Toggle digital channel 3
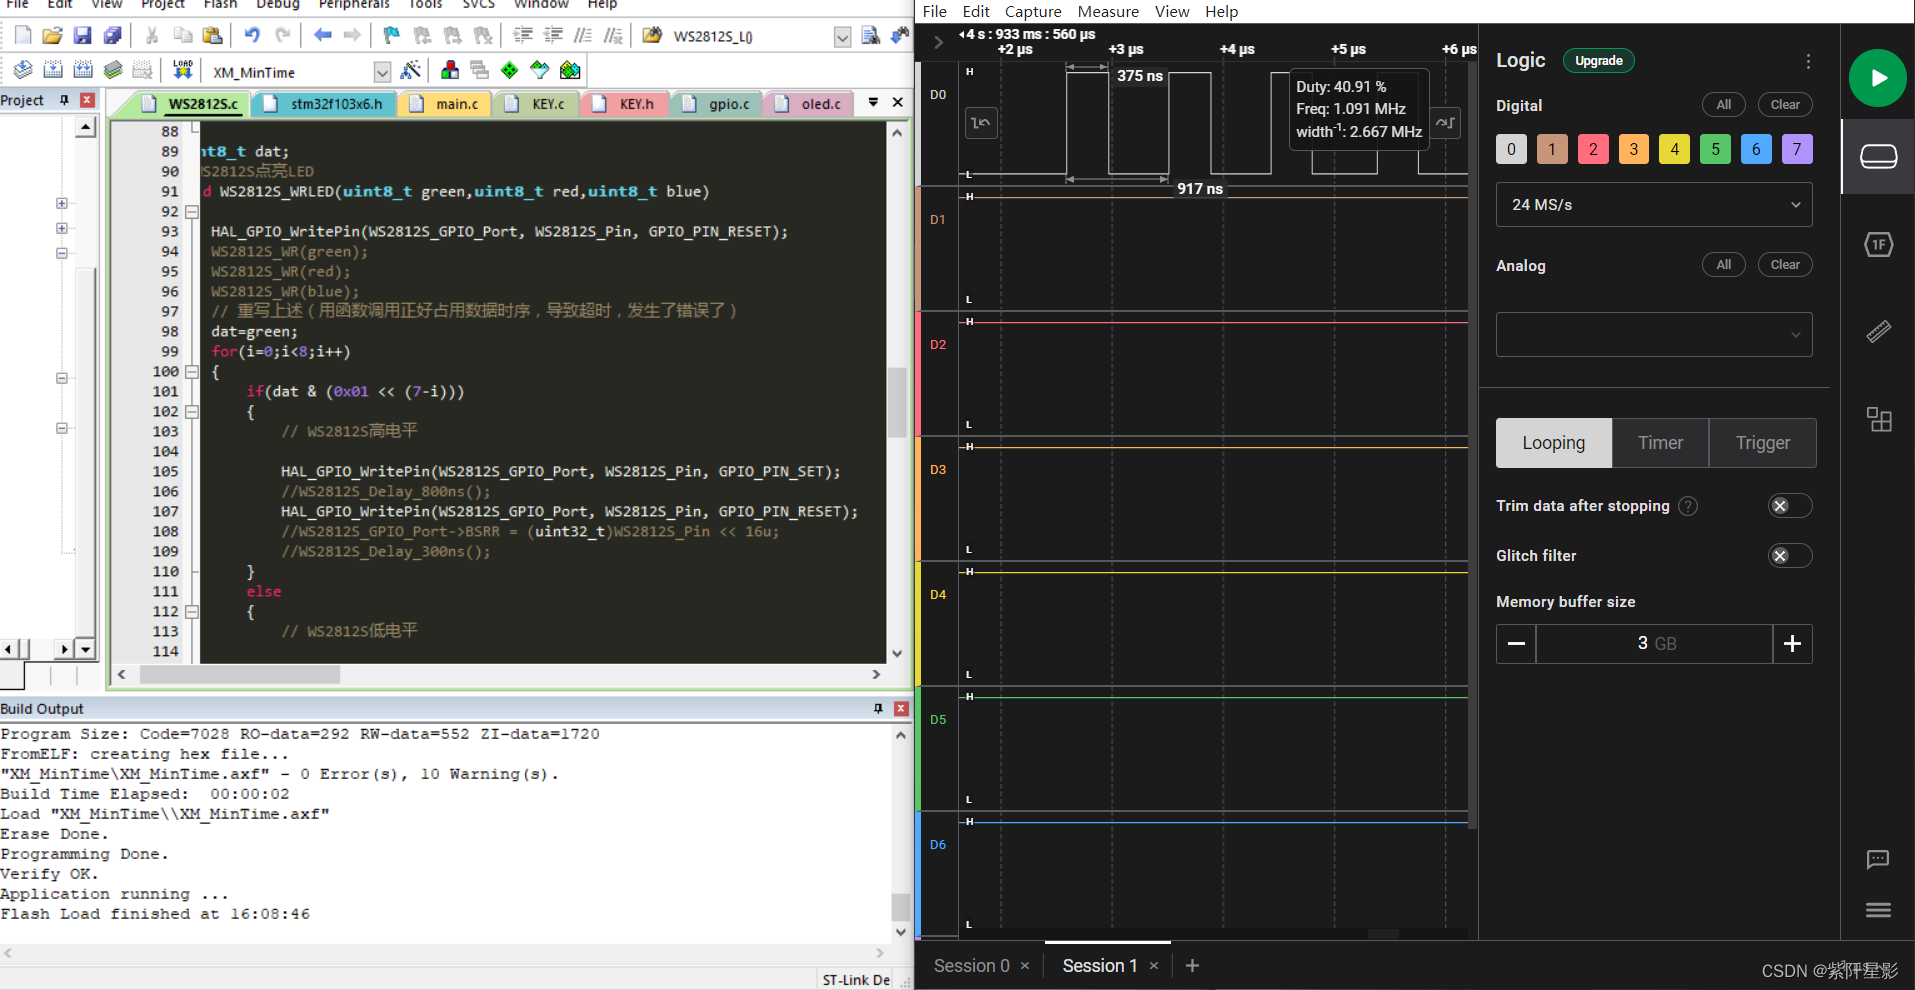Image resolution: width=1915 pixels, height=990 pixels. coord(1634,149)
